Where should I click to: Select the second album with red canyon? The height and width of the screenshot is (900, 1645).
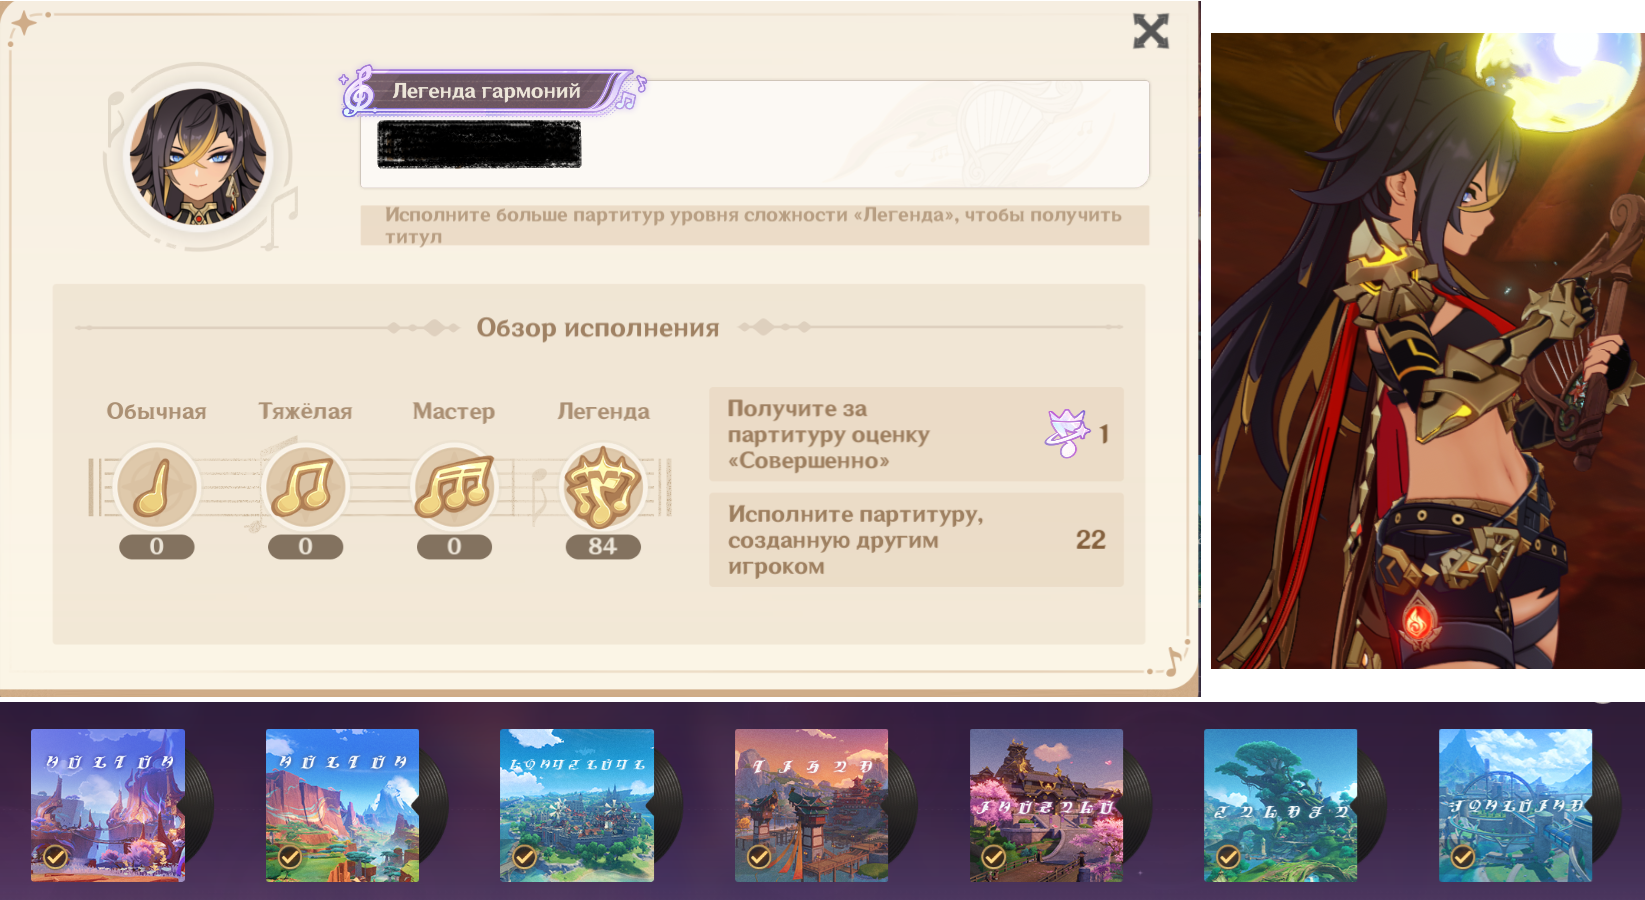click(342, 805)
